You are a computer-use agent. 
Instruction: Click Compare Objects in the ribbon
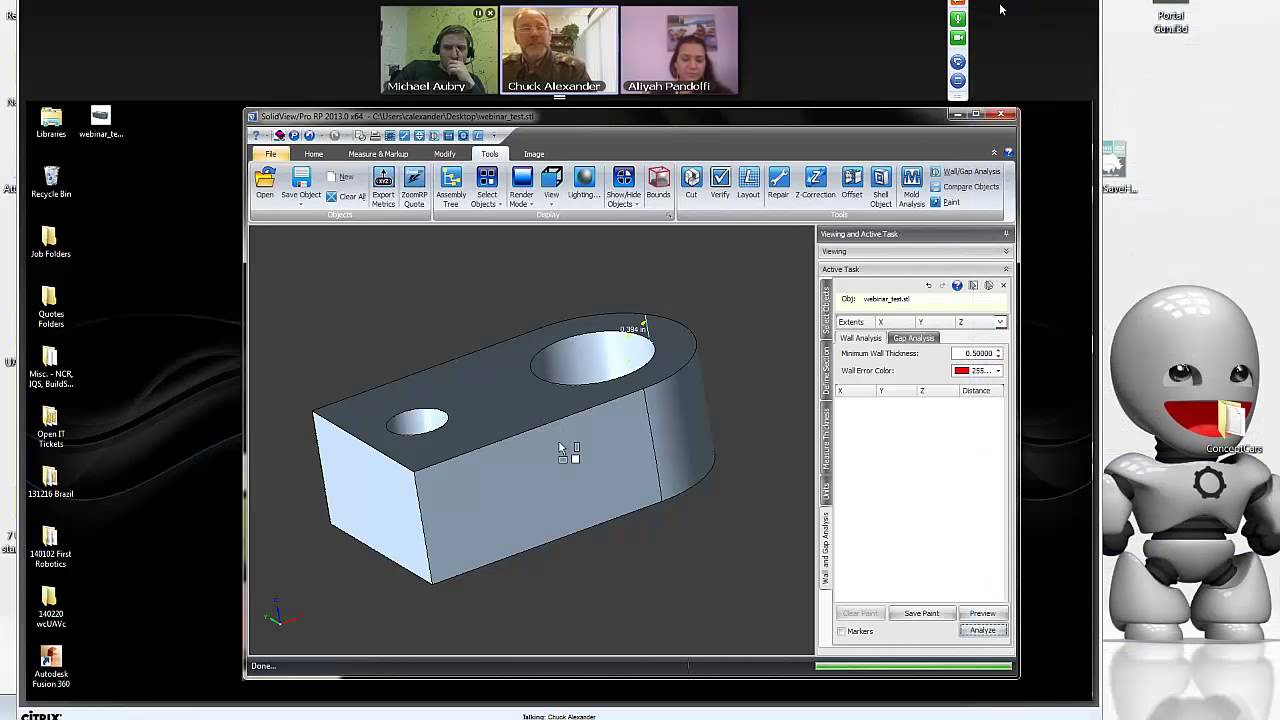pyautogui.click(x=964, y=187)
